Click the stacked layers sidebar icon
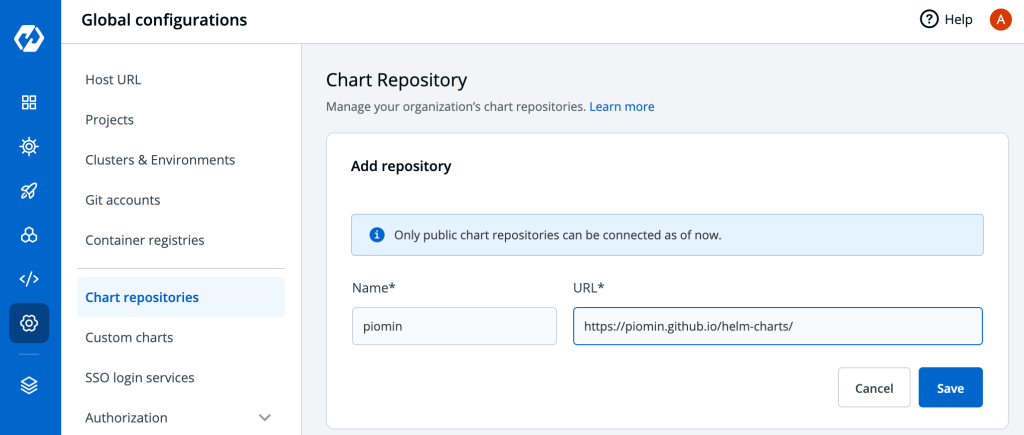 tap(29, 385)
